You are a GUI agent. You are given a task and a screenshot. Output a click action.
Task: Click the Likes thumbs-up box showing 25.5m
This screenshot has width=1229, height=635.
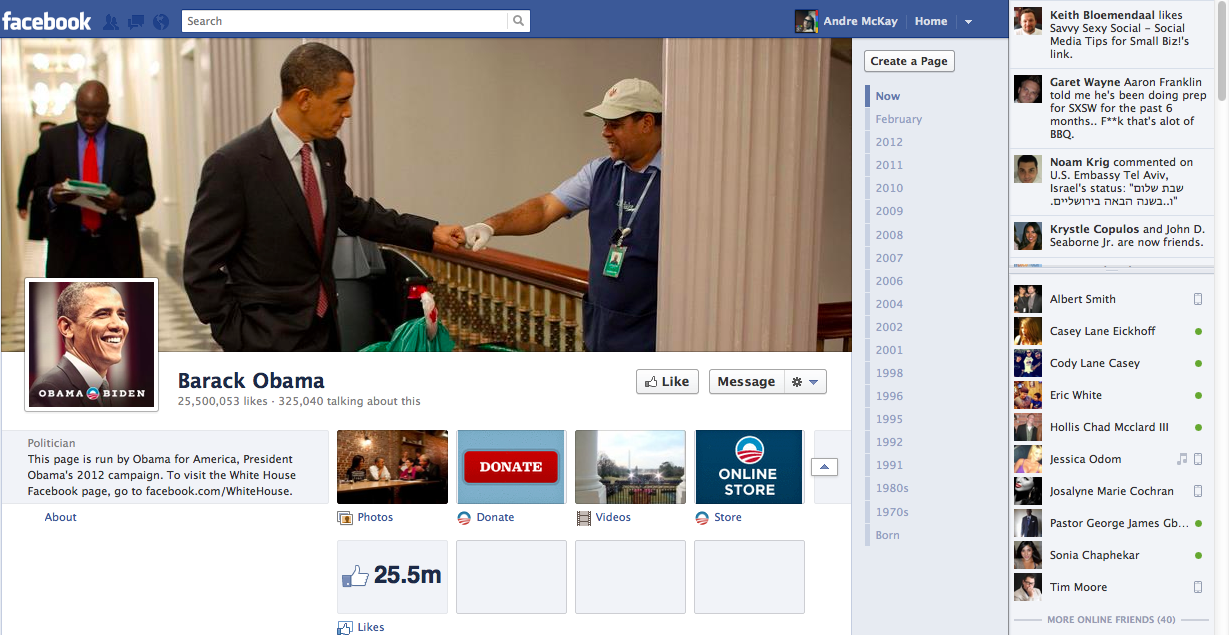click(x=392, y=578)
